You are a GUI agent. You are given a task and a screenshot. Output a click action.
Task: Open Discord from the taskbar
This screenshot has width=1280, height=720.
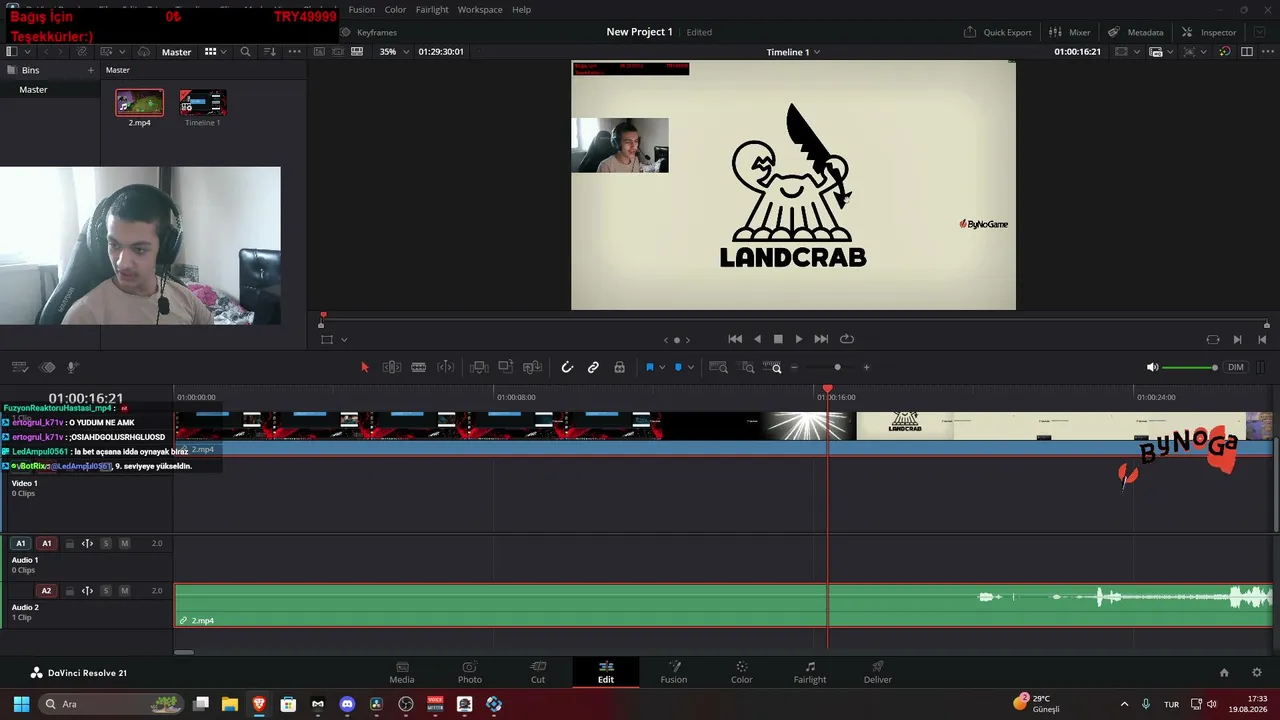tap(347, 704)
